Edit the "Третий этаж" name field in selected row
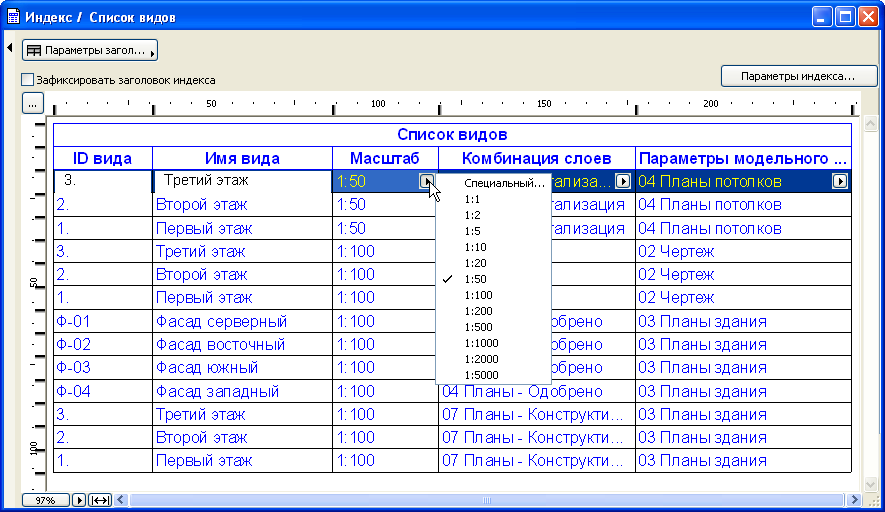 click(242, 182)
